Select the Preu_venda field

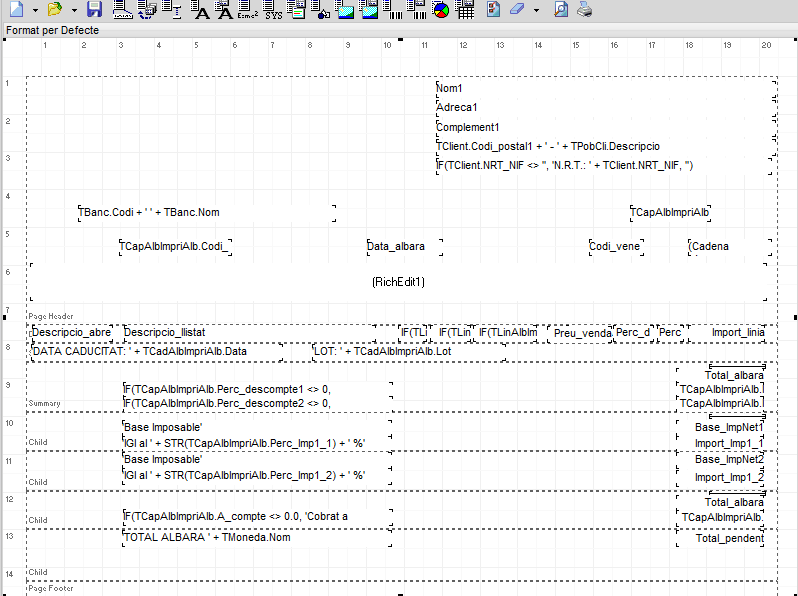[x=580, y=333]
